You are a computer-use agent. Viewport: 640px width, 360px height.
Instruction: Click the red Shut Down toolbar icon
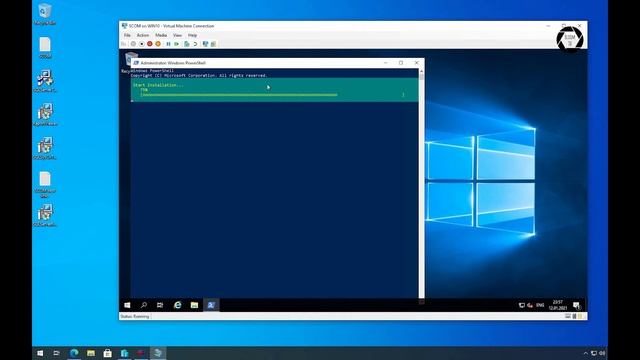[x=150, y=44]
